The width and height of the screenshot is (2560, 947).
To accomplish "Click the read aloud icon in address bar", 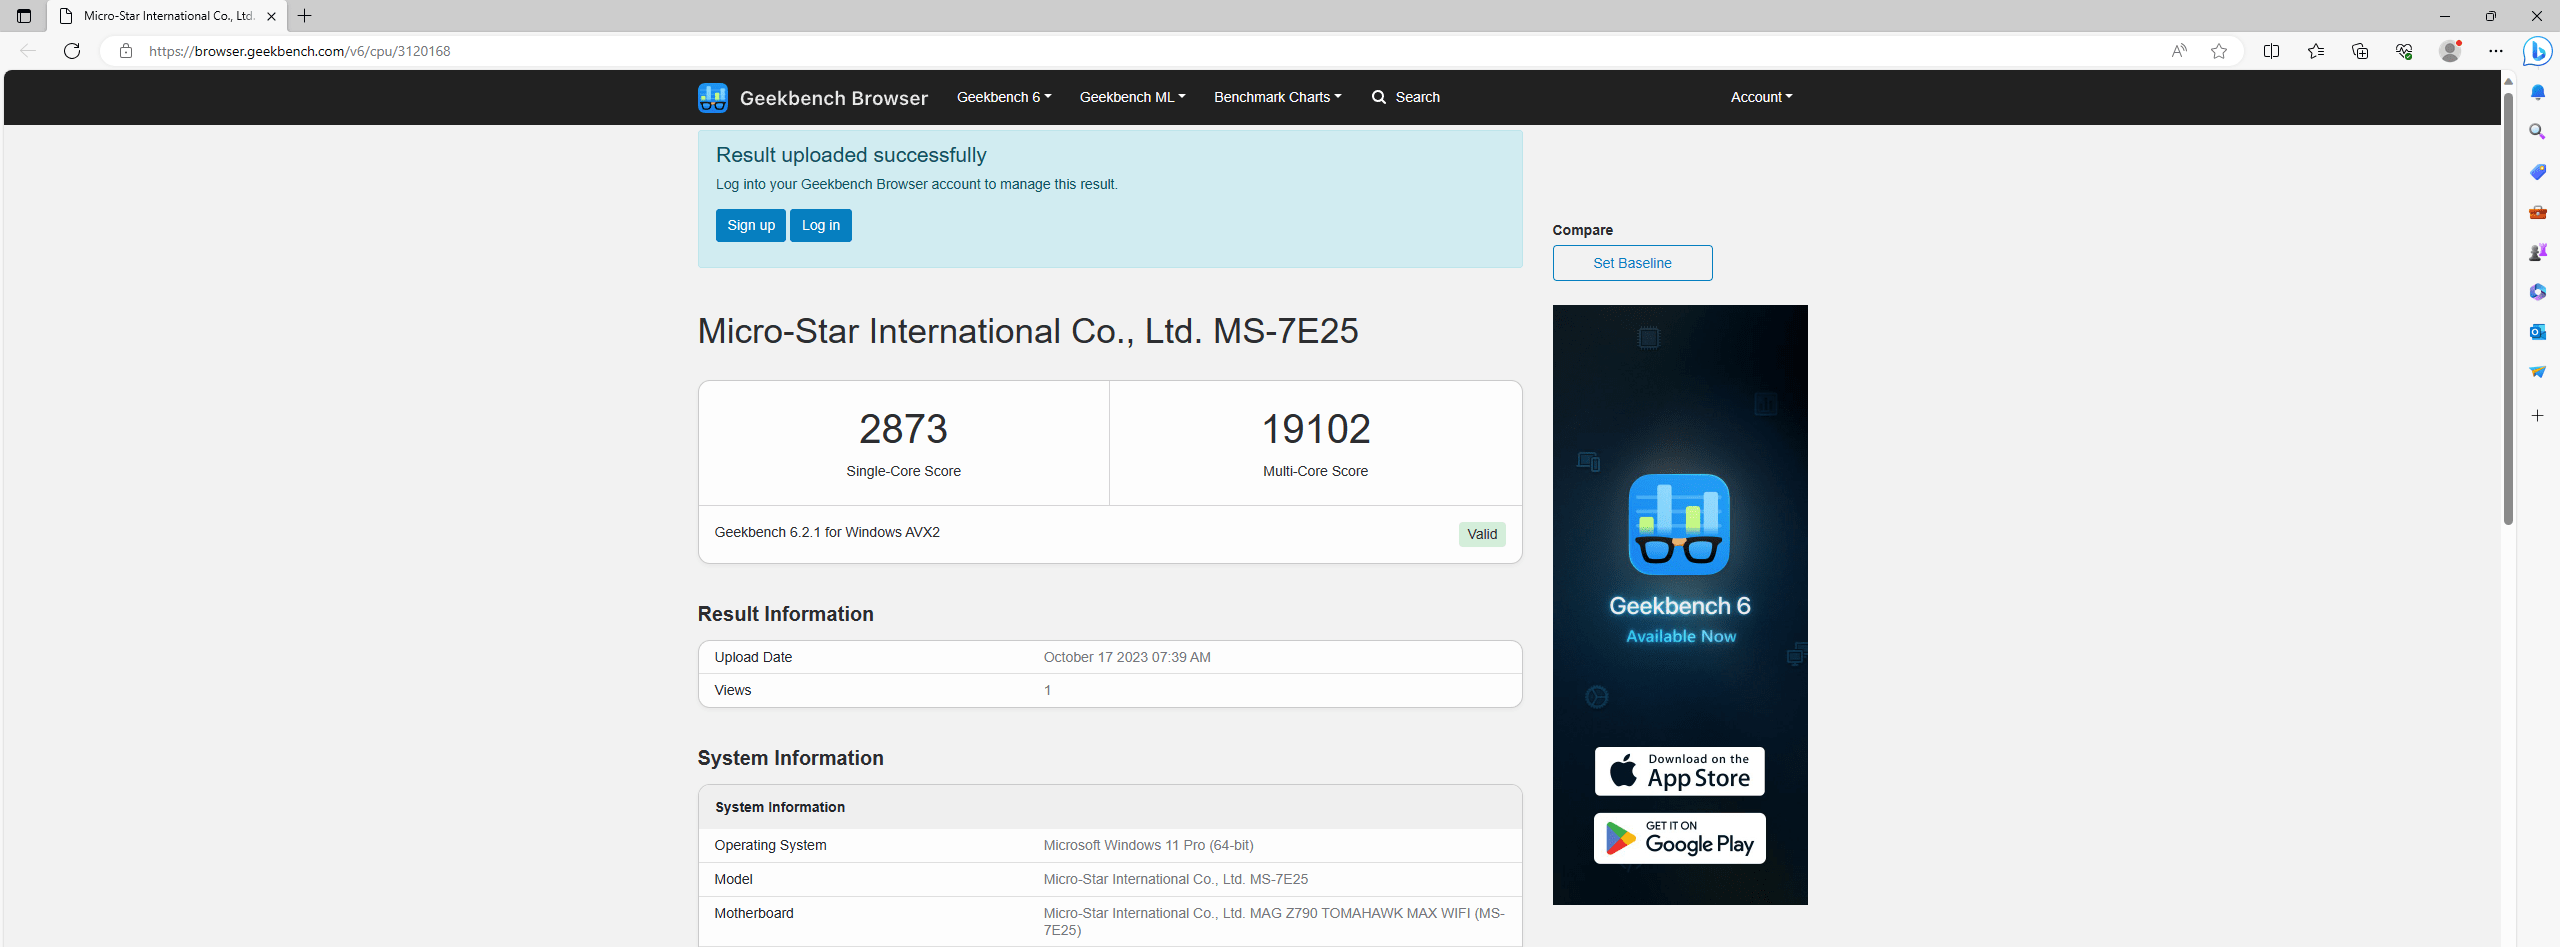I will (2179, 51).
